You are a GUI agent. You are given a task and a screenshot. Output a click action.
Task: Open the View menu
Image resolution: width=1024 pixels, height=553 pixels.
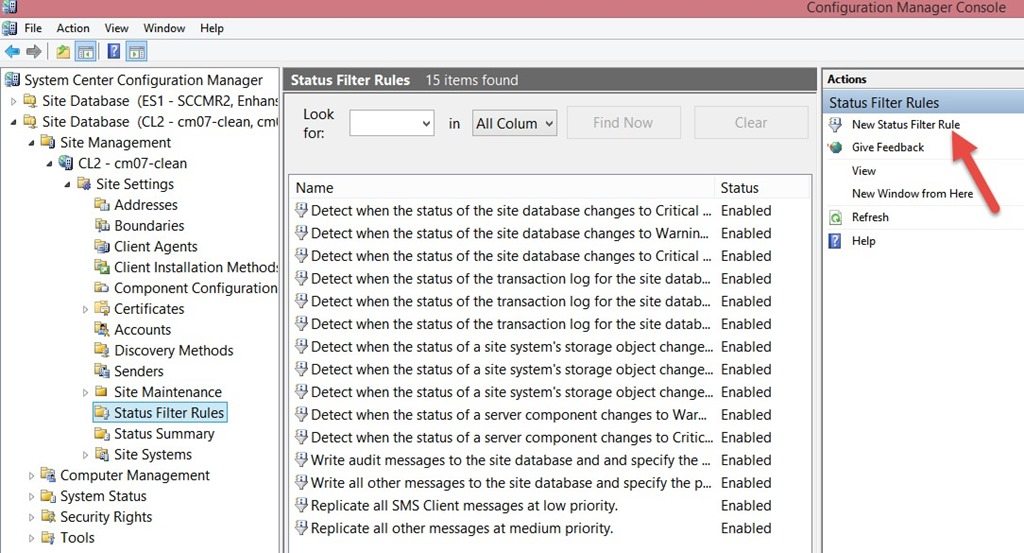tap(116, 28)
